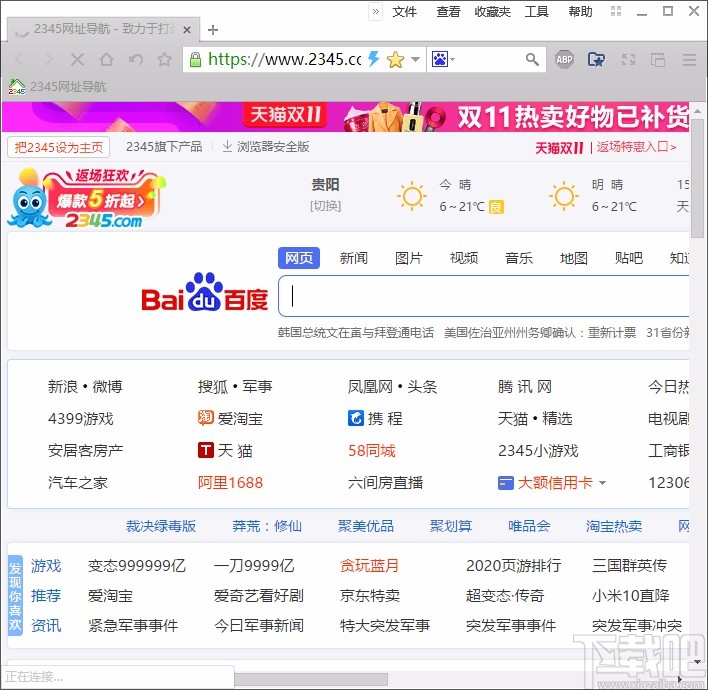The width and height of the screenshot is (708, 690).
Task: Open the 收藏夹 menu
Action: point(492,11)
